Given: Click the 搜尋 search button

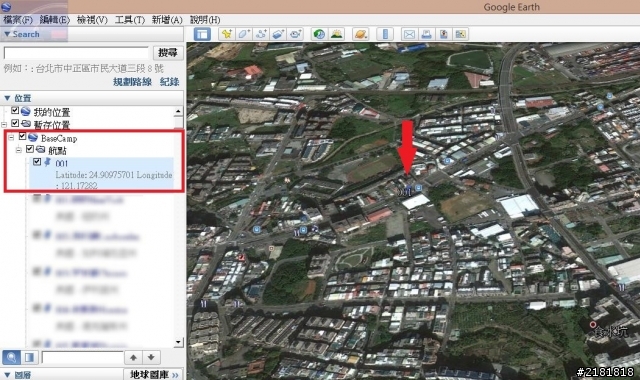Looking at the screenshot, I should (168, 53).
